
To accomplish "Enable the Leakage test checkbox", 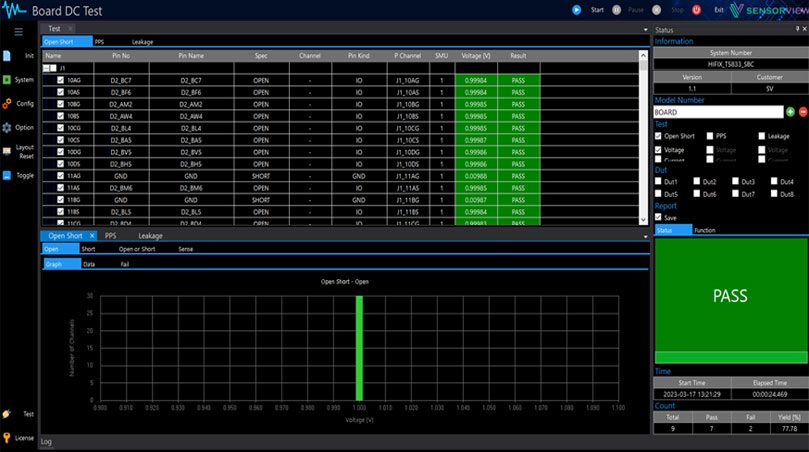I will pyautogui.click(x=762, y=136).
